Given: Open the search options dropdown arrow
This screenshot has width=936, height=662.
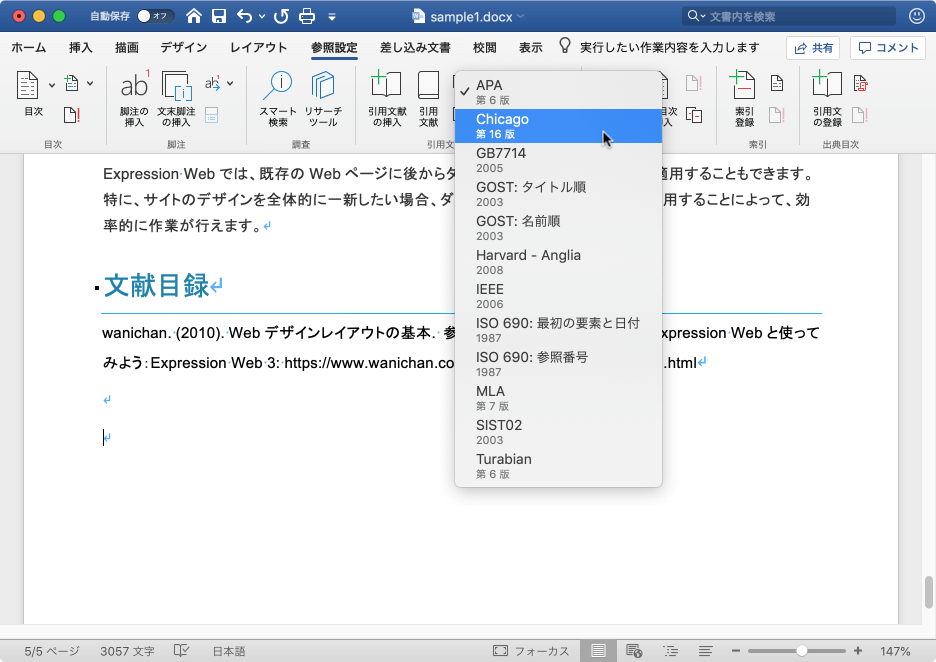Looking at the screenshot, I should [703, 16].
